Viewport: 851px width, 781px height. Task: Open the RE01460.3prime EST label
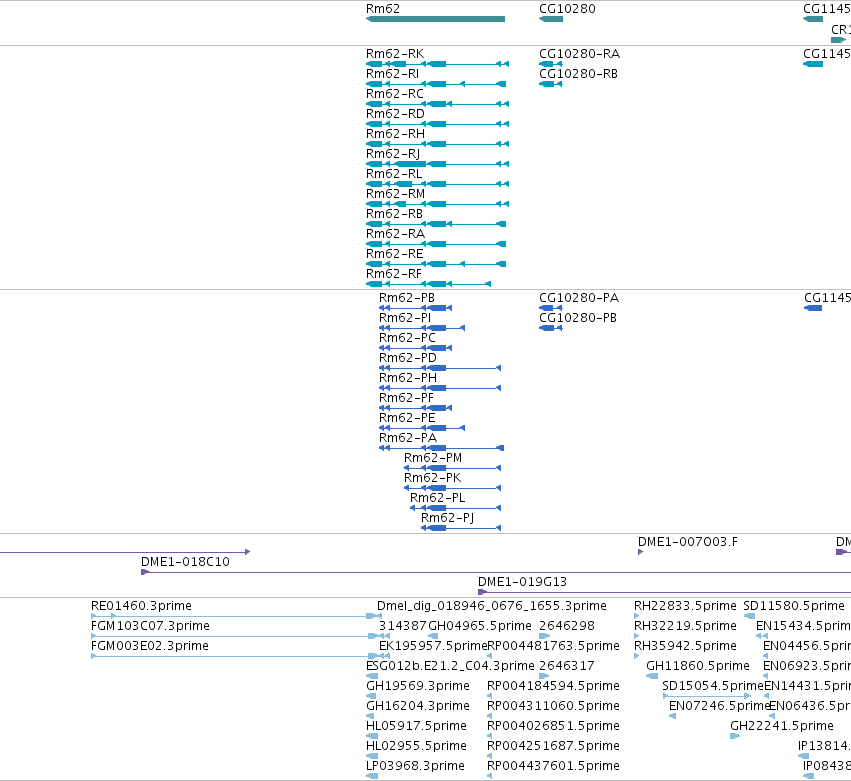[141, 606]
